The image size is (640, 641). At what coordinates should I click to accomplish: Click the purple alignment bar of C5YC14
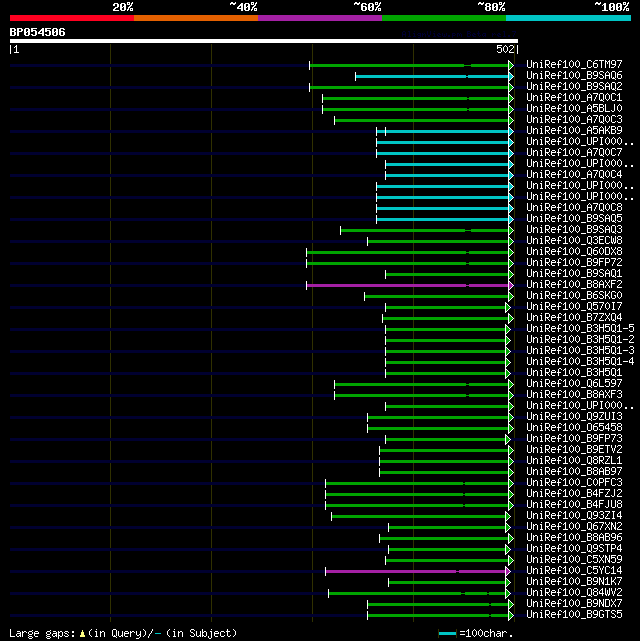pos(415,571)
